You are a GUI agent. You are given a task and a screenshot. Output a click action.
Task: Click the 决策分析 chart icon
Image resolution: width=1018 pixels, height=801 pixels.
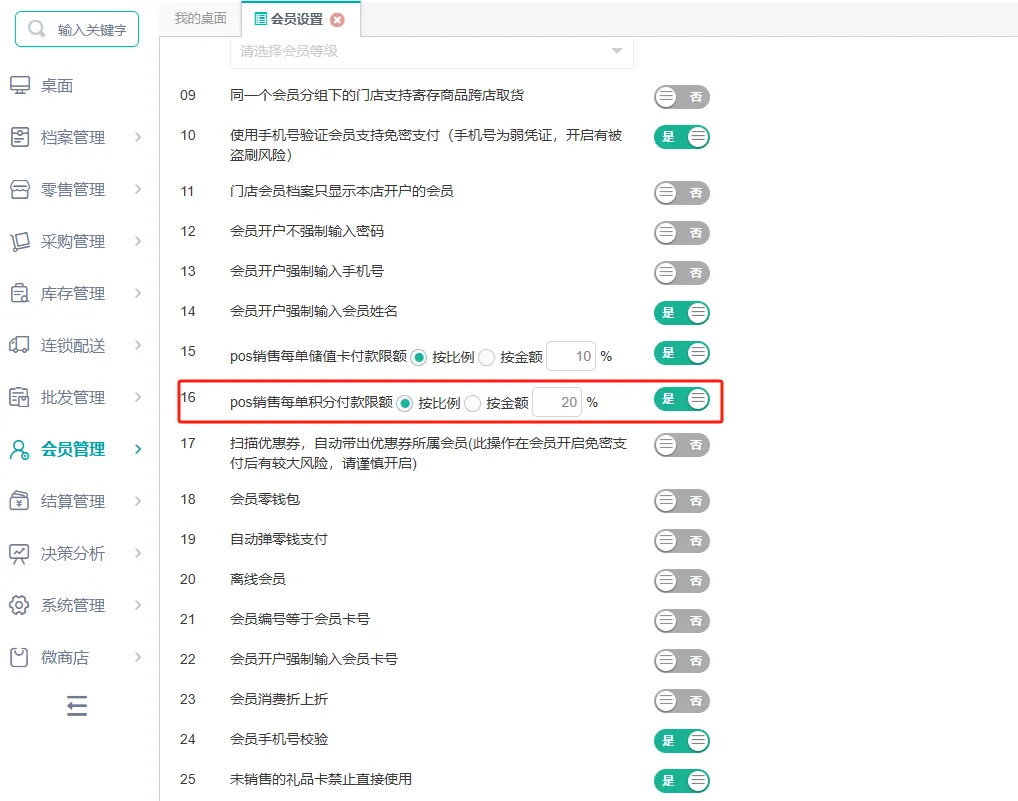[x=19, y=554]
